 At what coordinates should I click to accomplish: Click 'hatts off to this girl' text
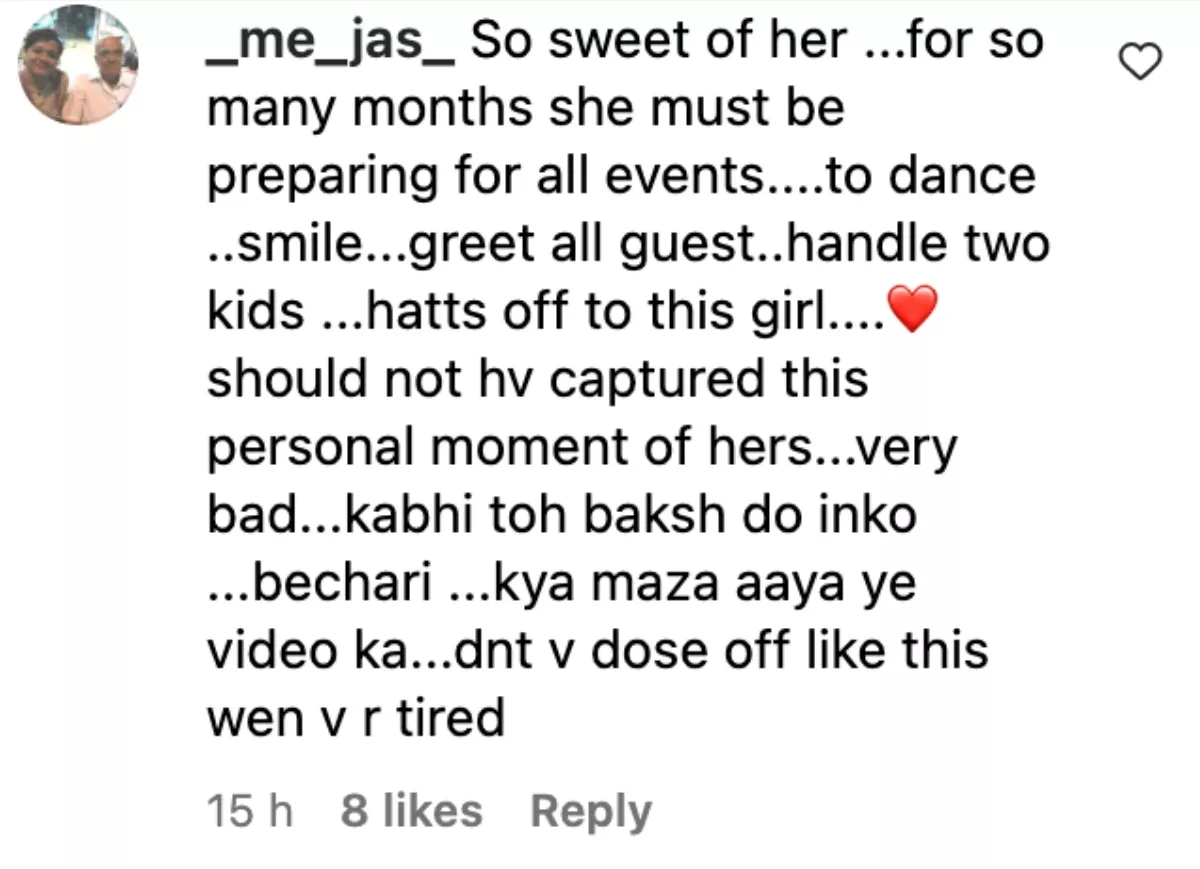tap(594, 312)
